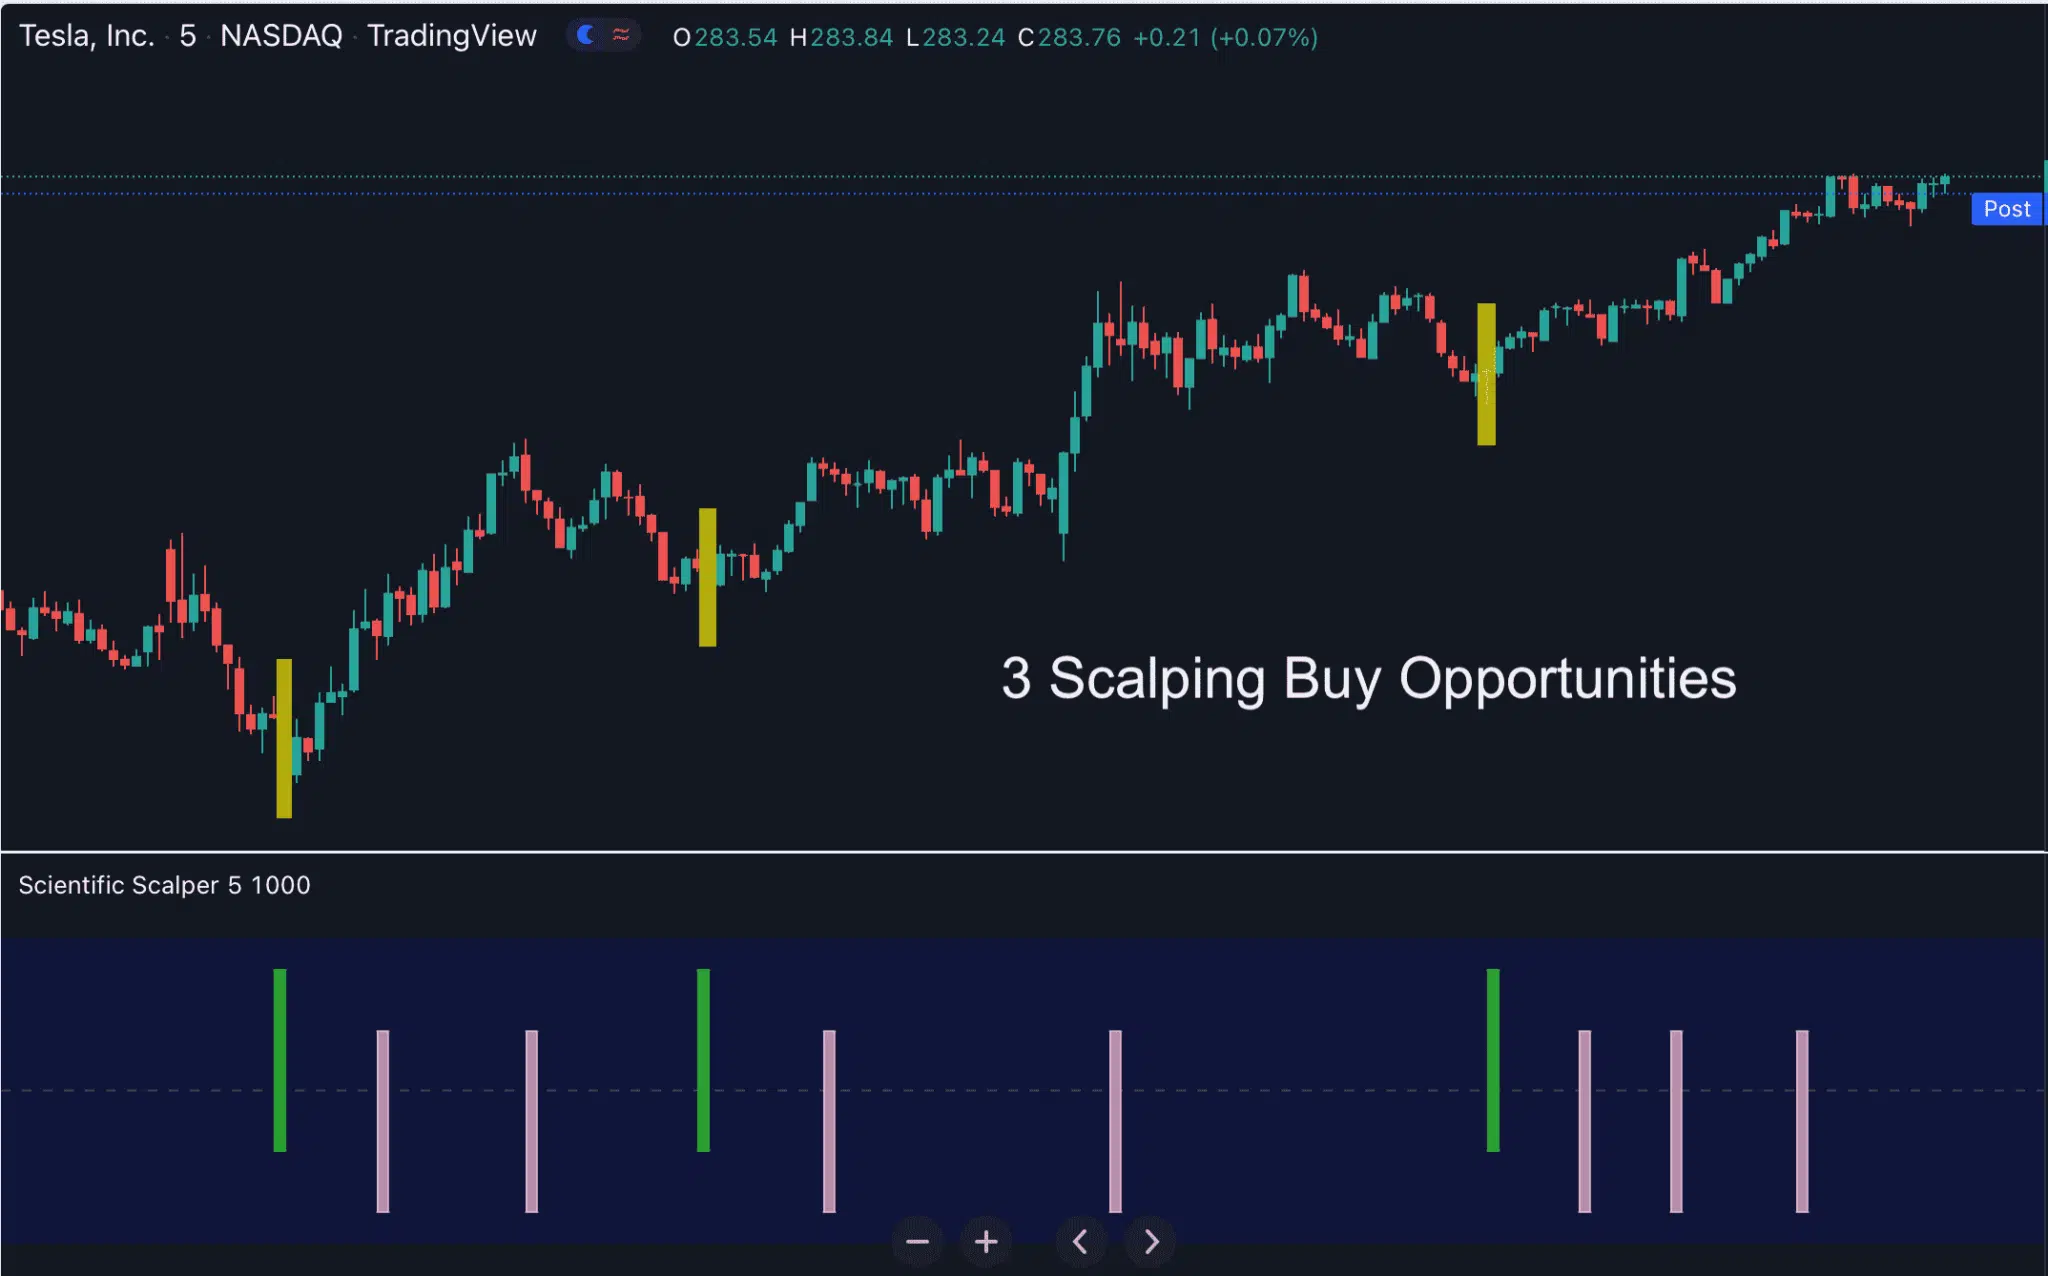Click the pane divider above Scientific Scalper

tap(1024, 852)
